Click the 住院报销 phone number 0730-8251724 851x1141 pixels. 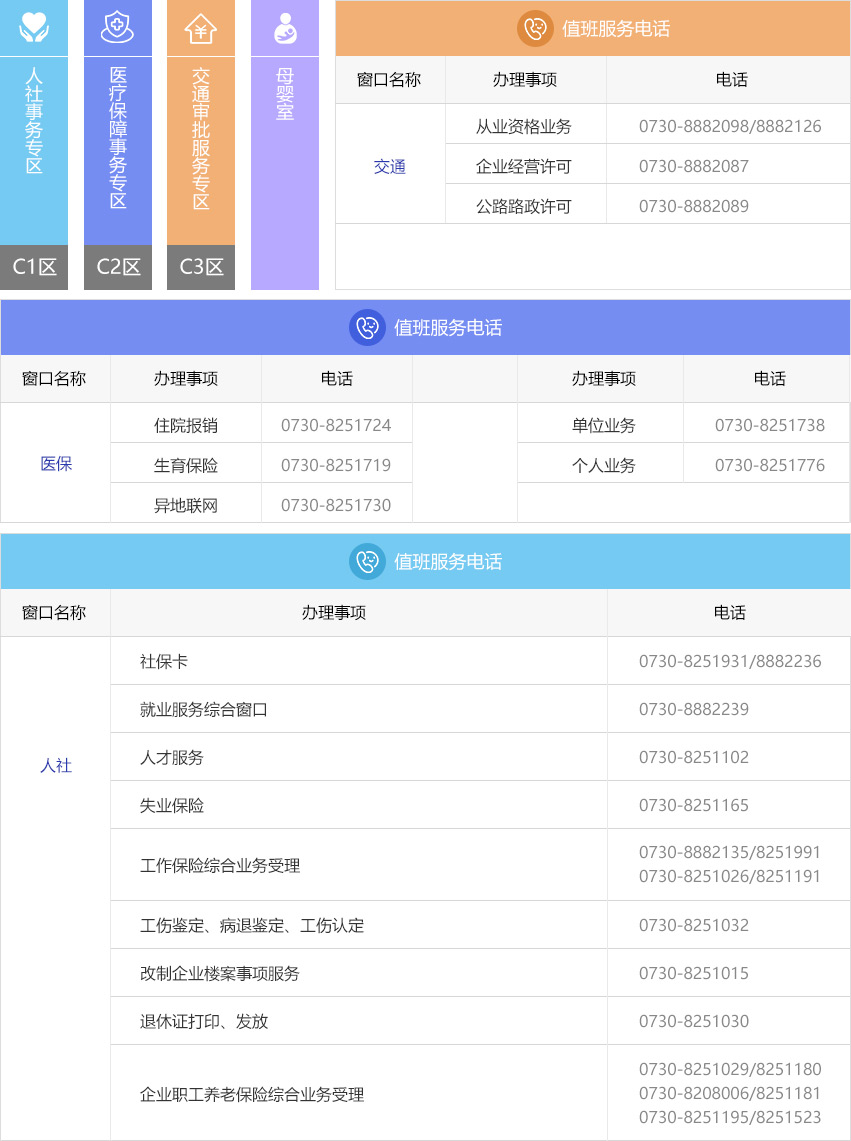tap(336, 425)
